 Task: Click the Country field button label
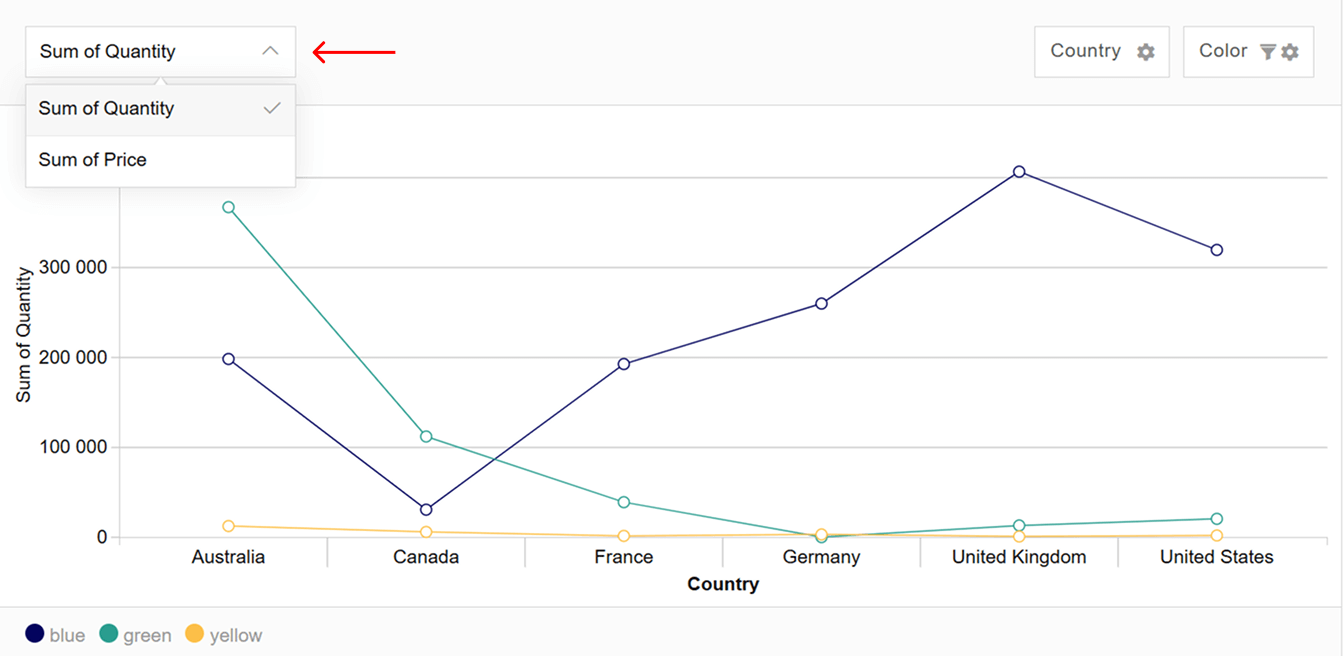click(1085, 51)
